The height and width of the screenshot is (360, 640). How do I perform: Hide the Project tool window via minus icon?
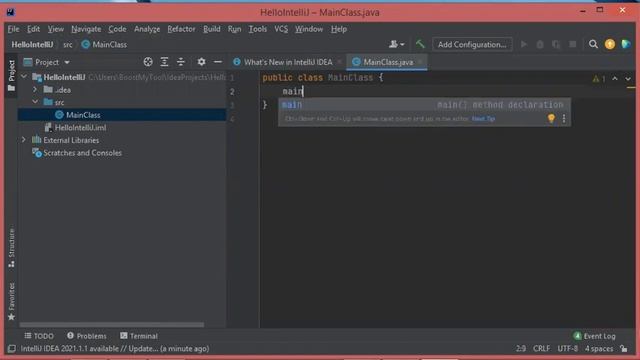pyautogui.click(x=218, y=62)
